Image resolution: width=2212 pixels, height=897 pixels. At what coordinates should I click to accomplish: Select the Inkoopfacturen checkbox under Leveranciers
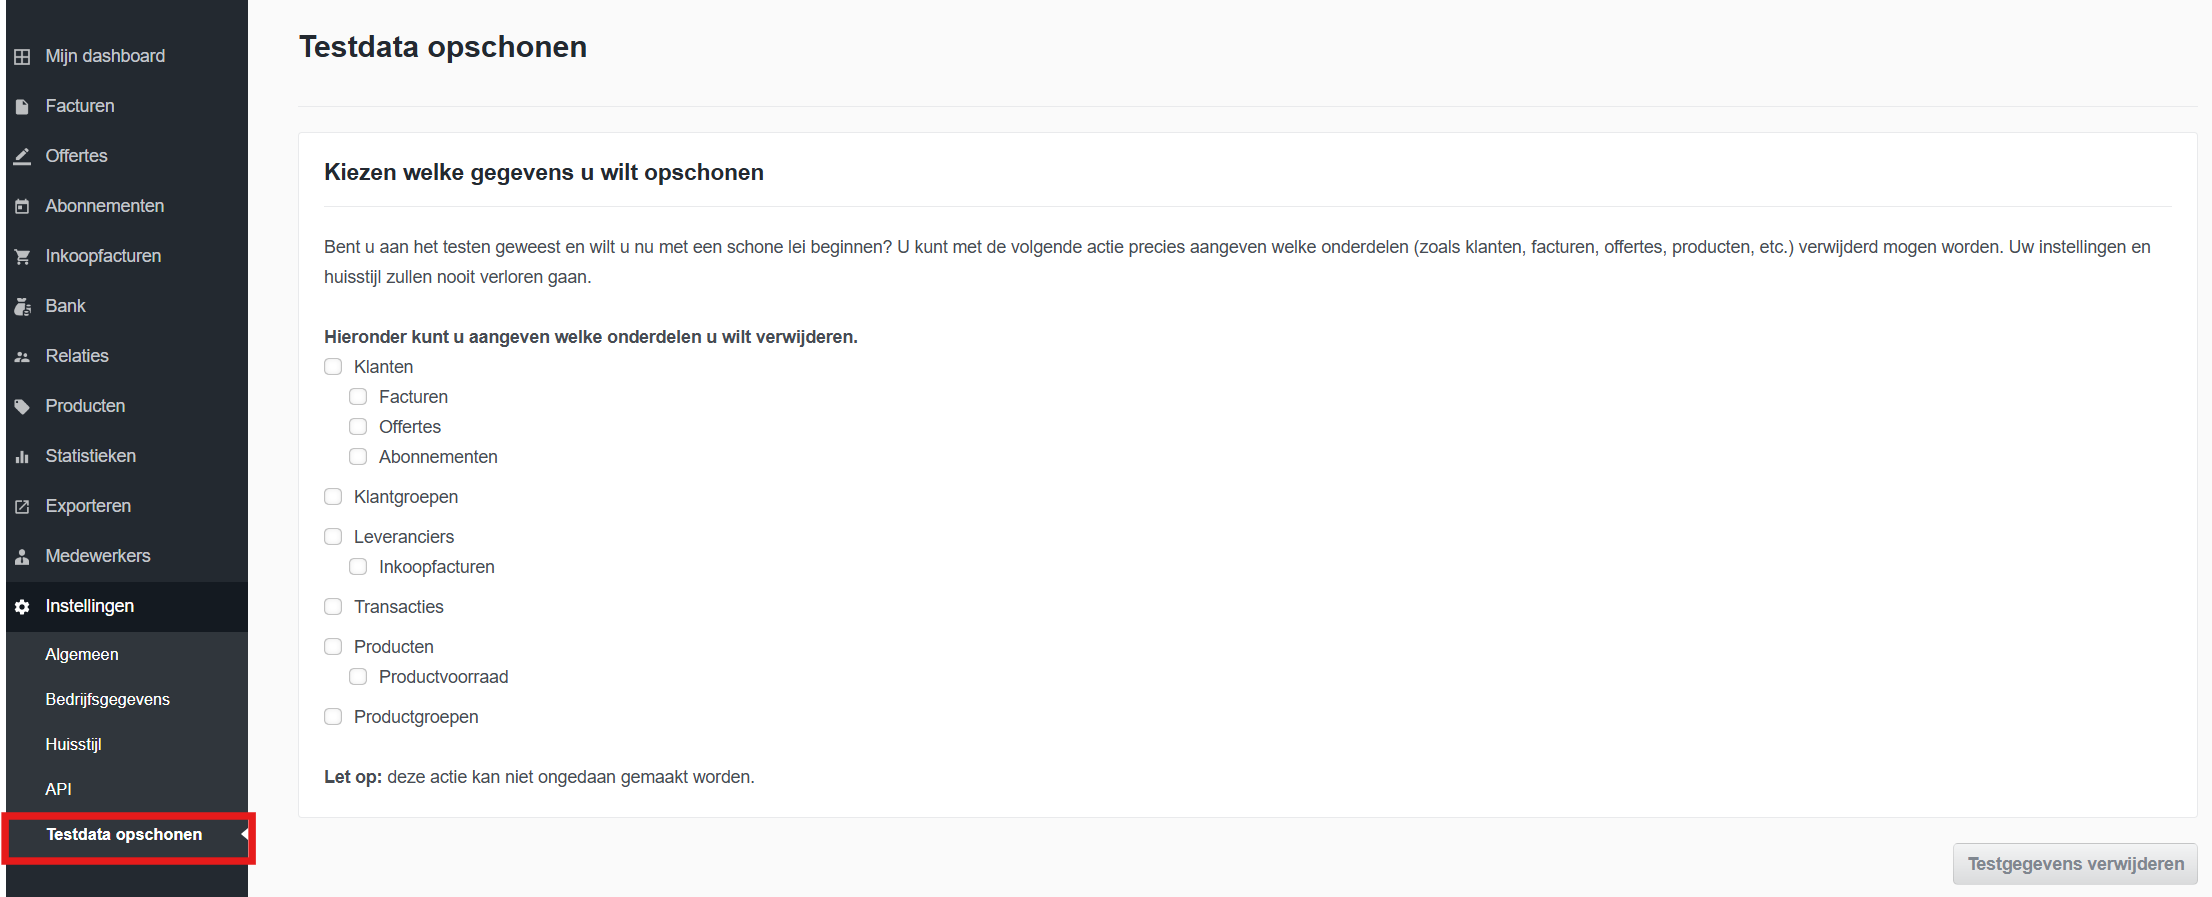(358, 567)
